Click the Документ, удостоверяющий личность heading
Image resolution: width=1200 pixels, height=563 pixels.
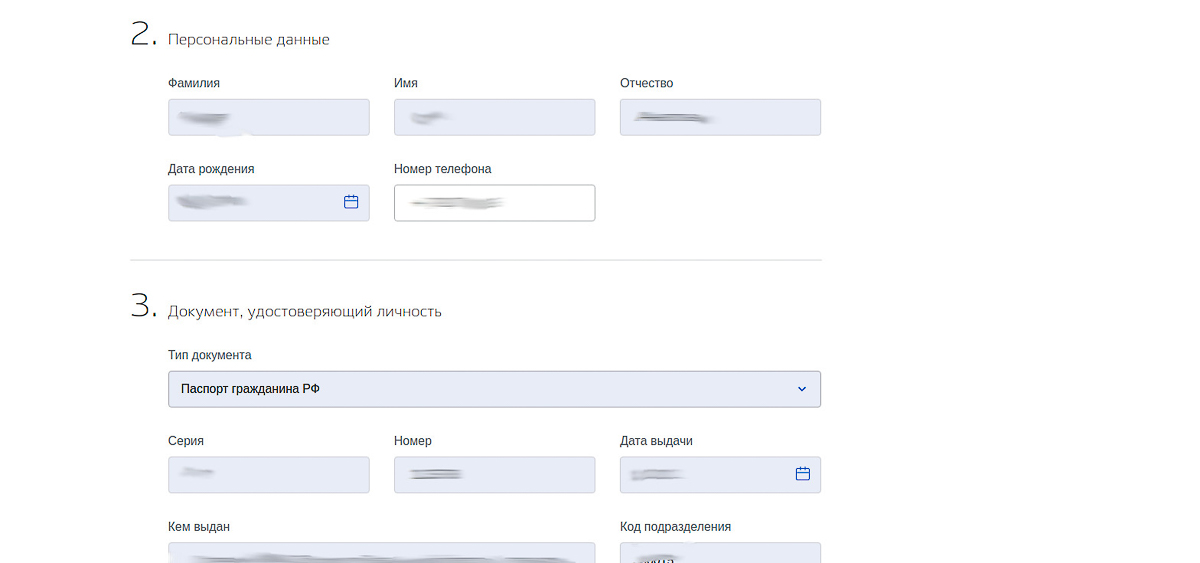[304, 312]
